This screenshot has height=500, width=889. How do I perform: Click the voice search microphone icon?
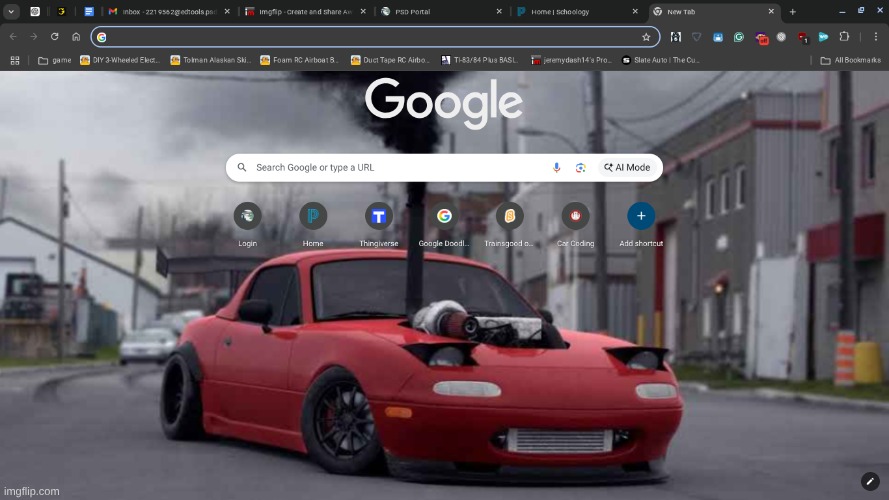coord(557,168)
